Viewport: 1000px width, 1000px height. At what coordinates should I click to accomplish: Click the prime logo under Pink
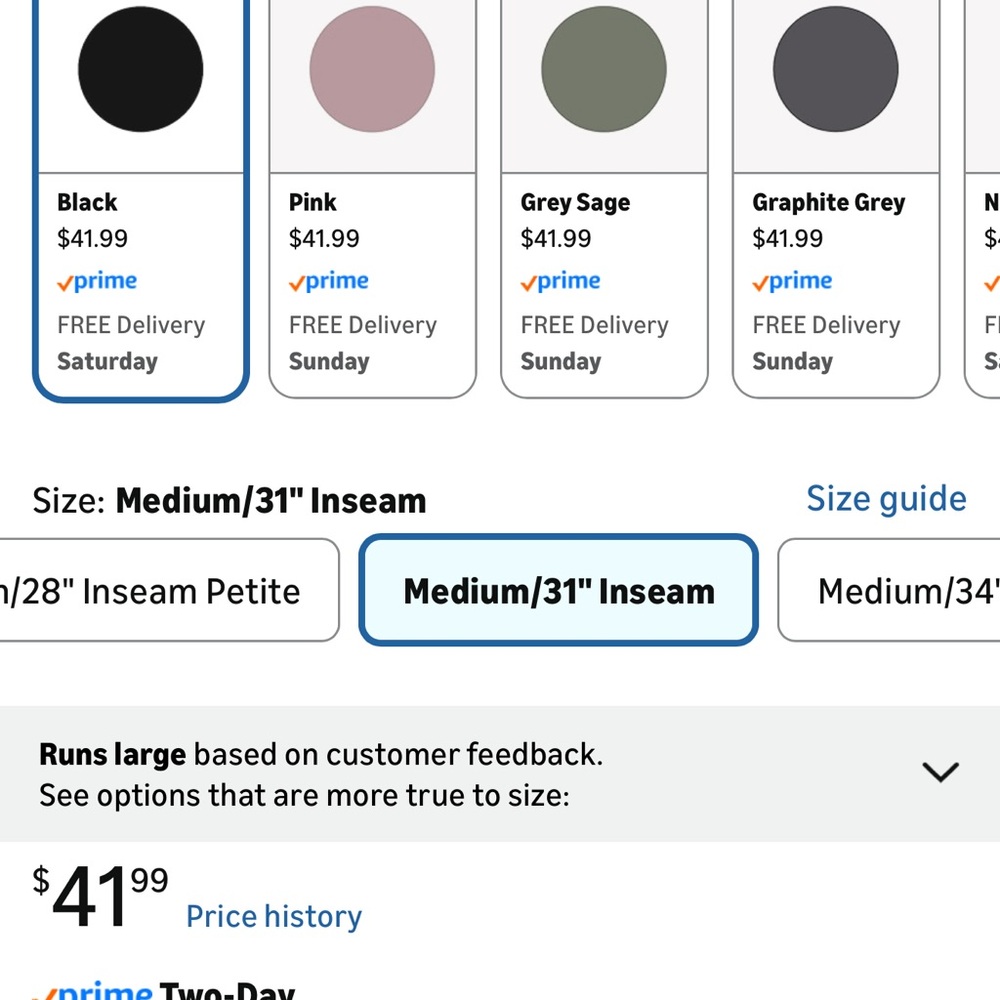327,282
